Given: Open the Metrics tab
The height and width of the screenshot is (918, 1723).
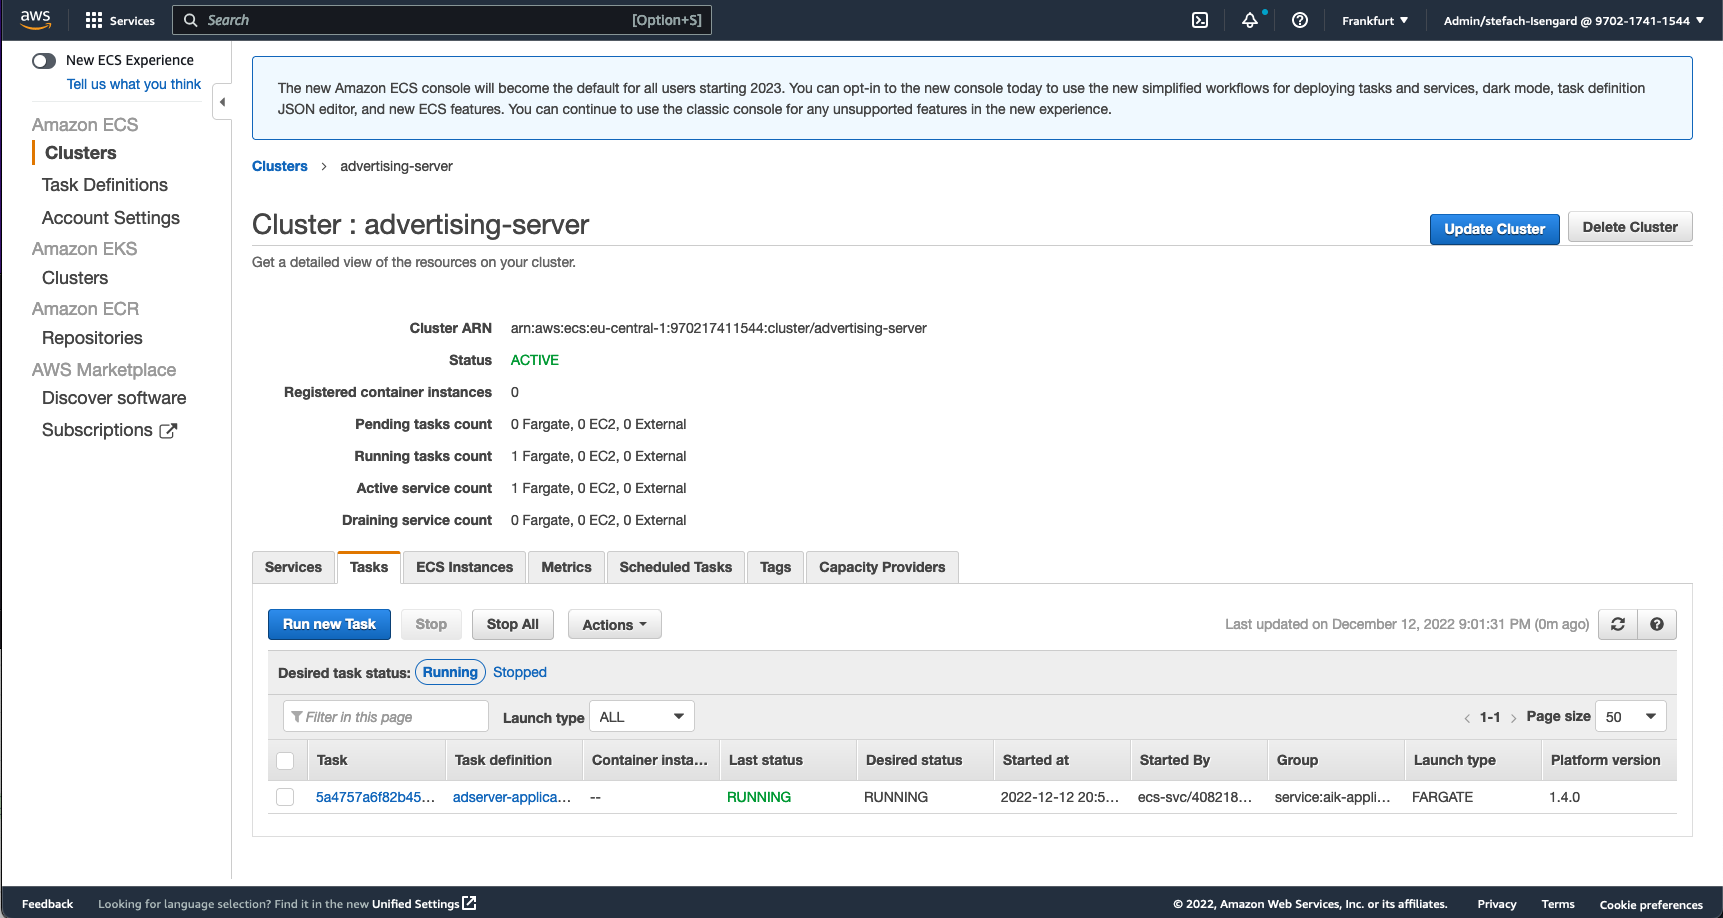Looking at the screenshot, I should (566, 567).
